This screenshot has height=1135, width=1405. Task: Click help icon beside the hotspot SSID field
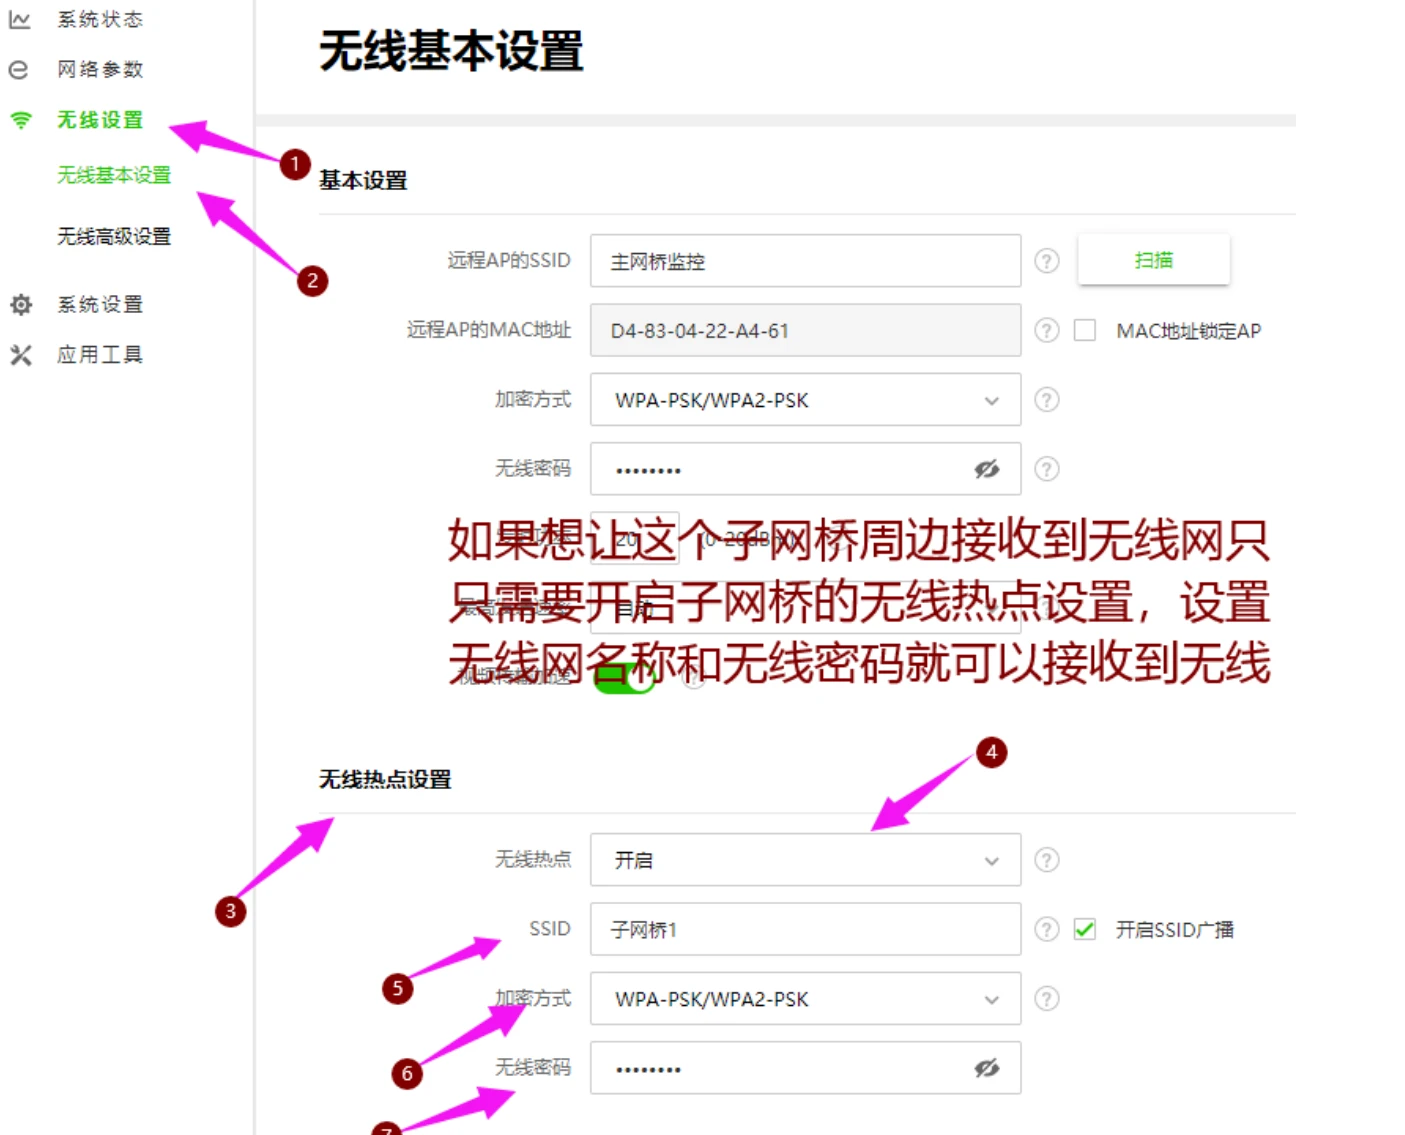pyautogui.click(x=1046, y=929)
